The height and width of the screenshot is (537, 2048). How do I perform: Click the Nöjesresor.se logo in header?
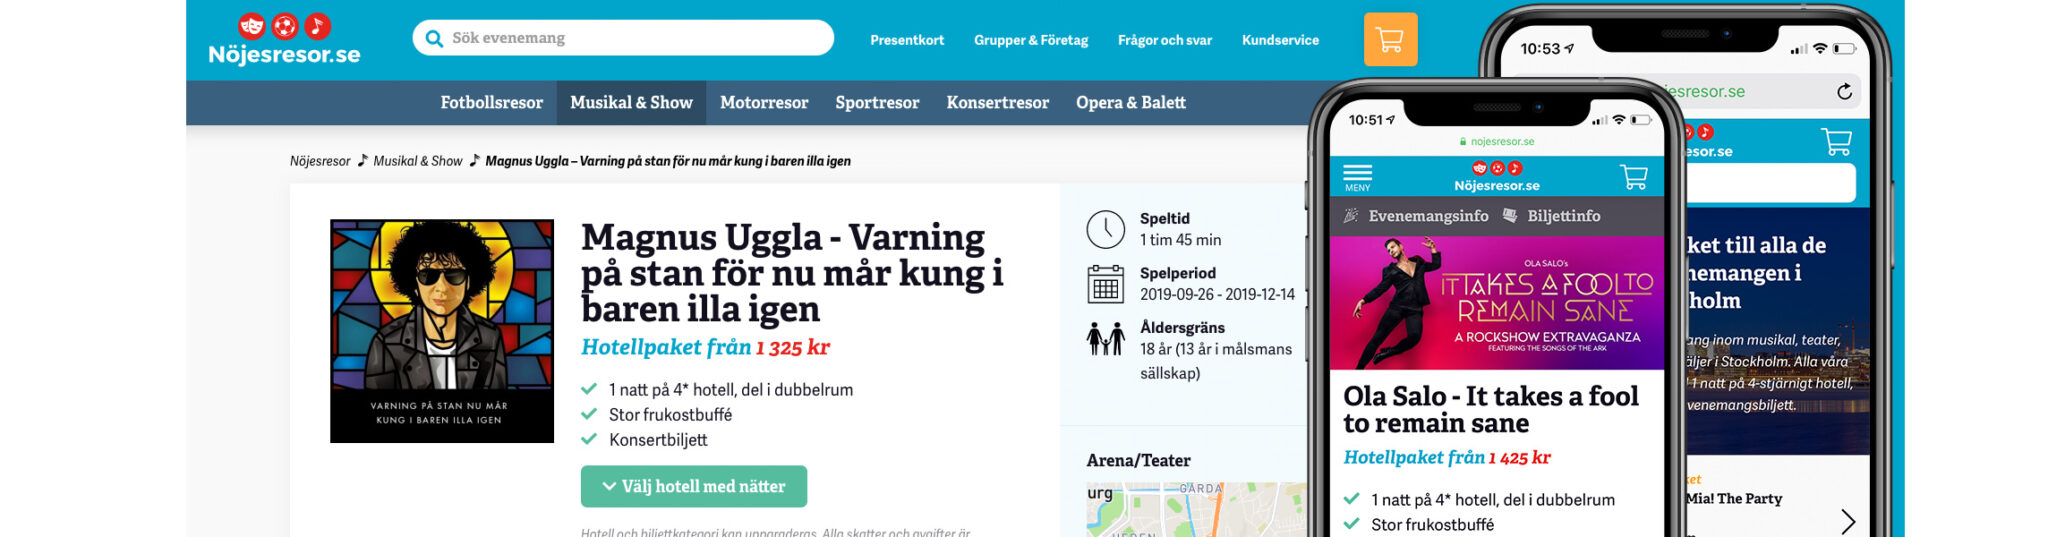pyautogui.click(x=284, y=40)
